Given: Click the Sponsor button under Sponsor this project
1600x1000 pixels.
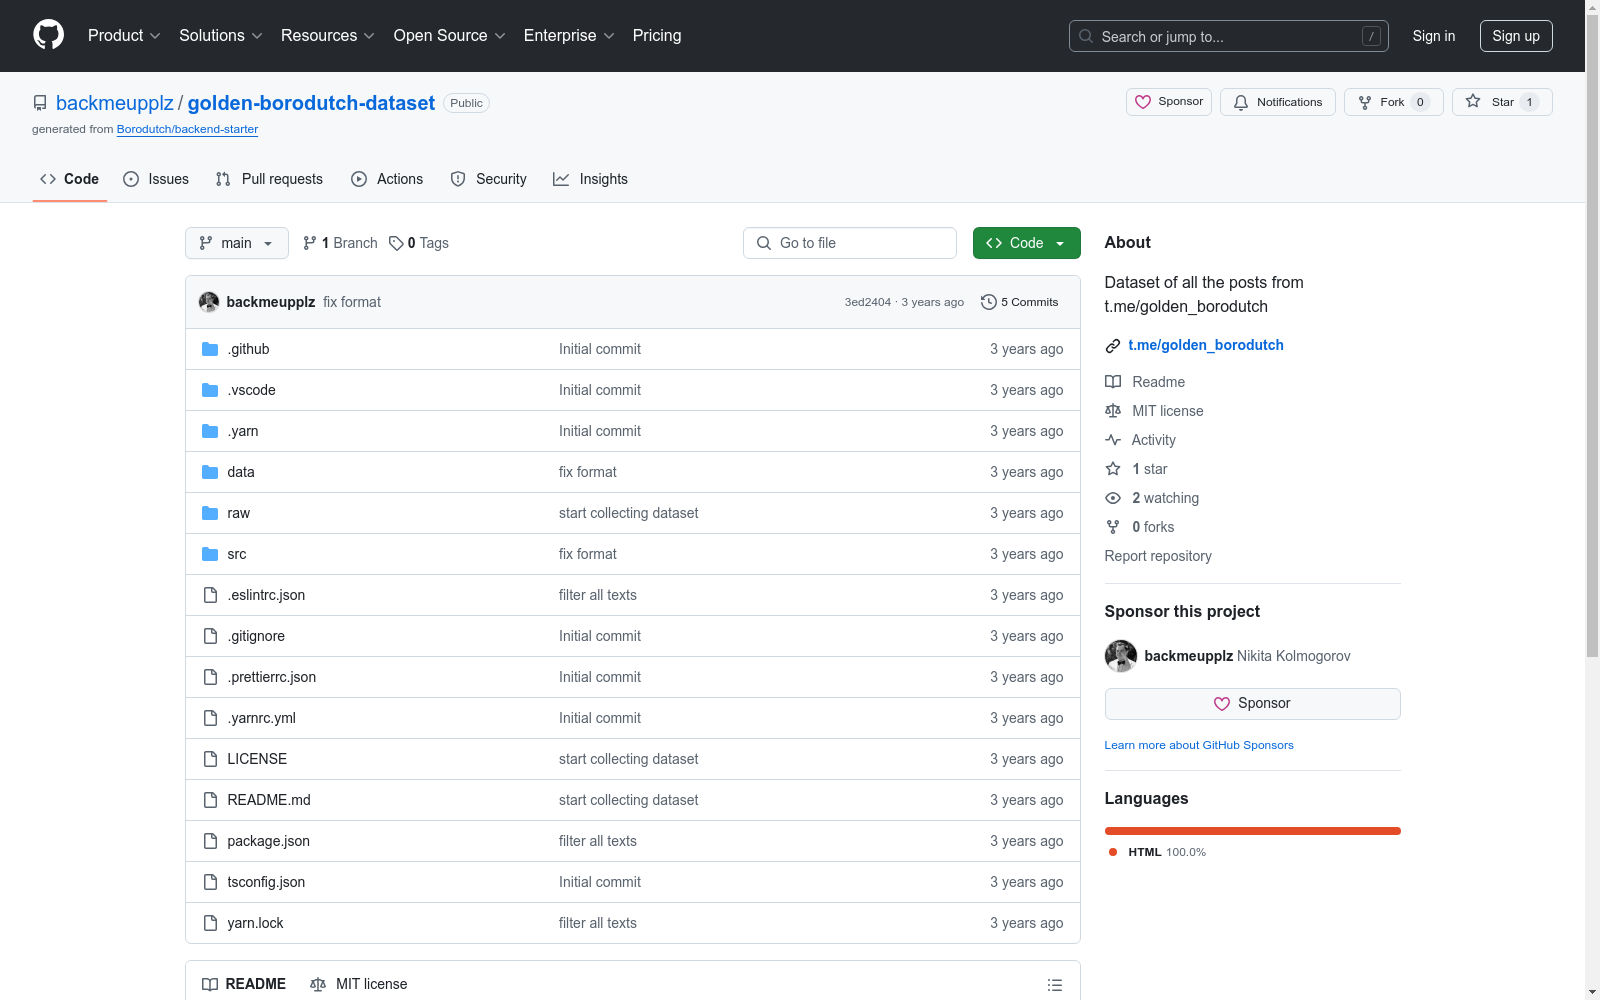Looking at the screenshot, I should pyautogui.click(x=1252, y=704).
